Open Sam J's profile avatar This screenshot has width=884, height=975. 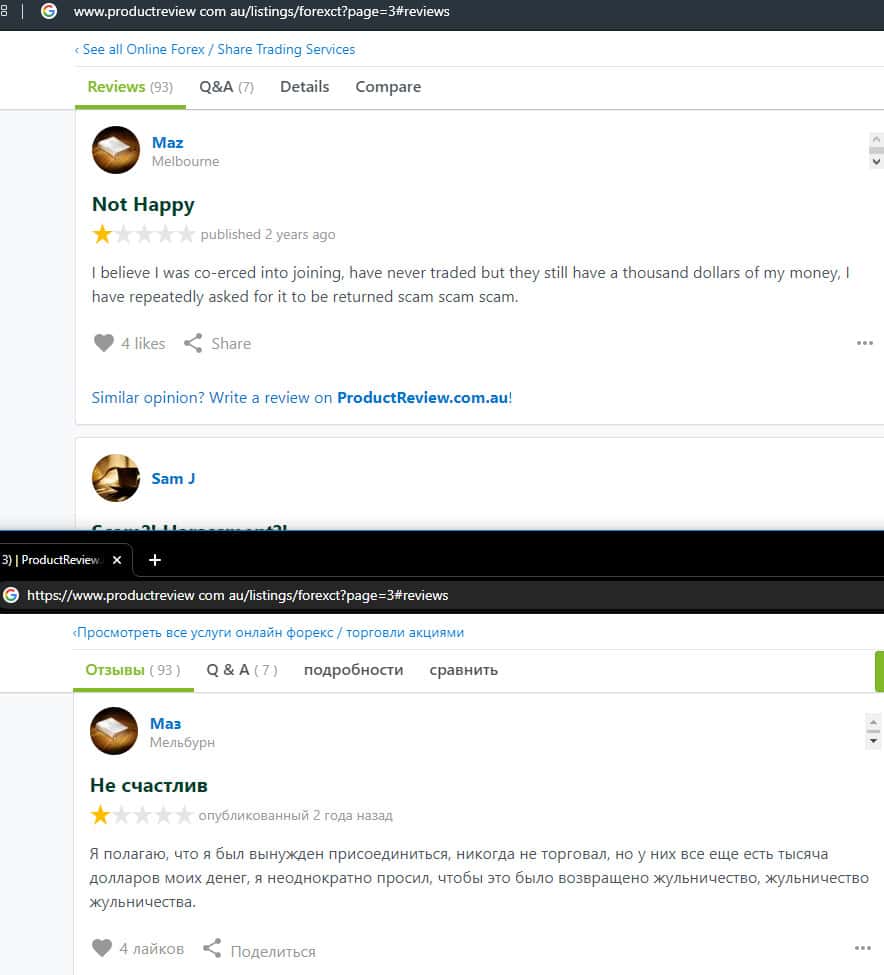(116, 478)
